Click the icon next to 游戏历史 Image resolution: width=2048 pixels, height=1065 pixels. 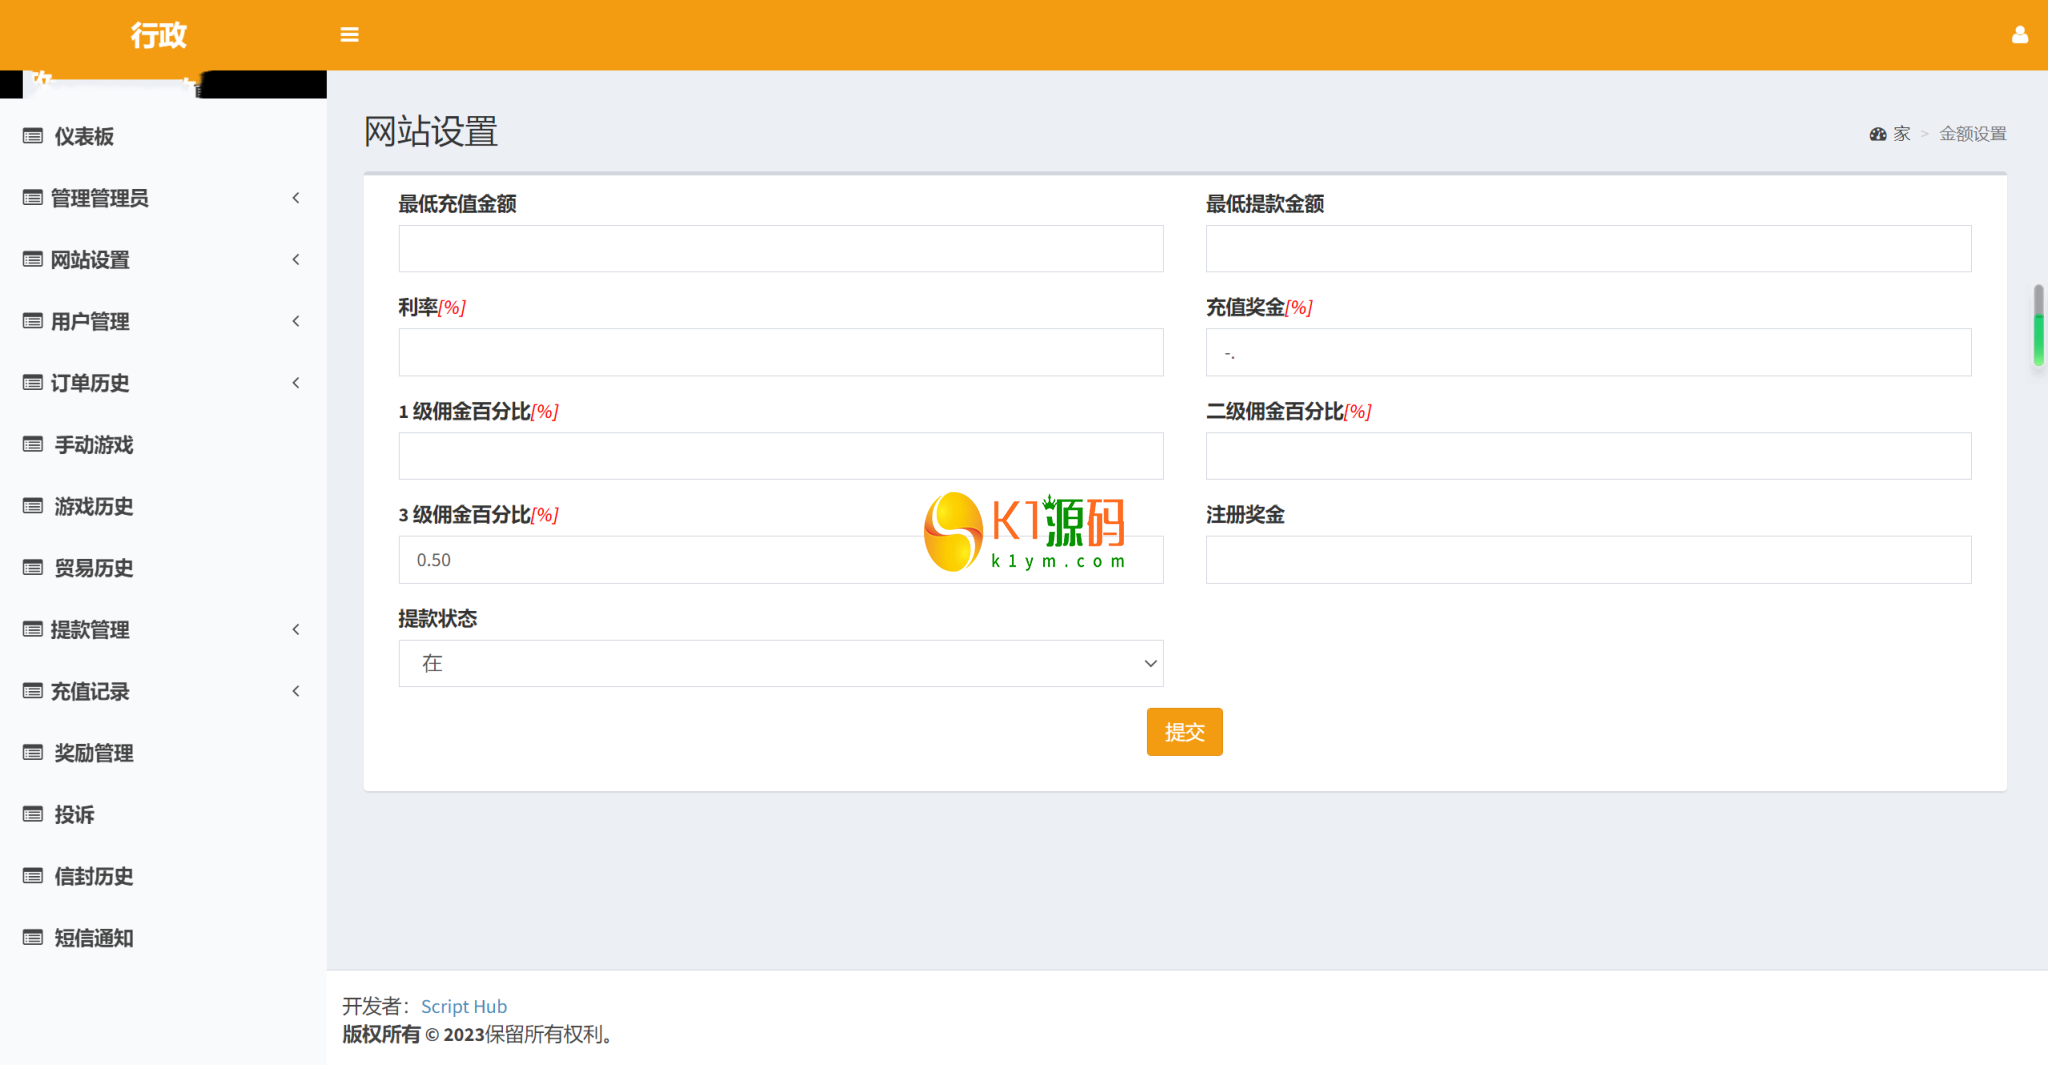[33, 506]
